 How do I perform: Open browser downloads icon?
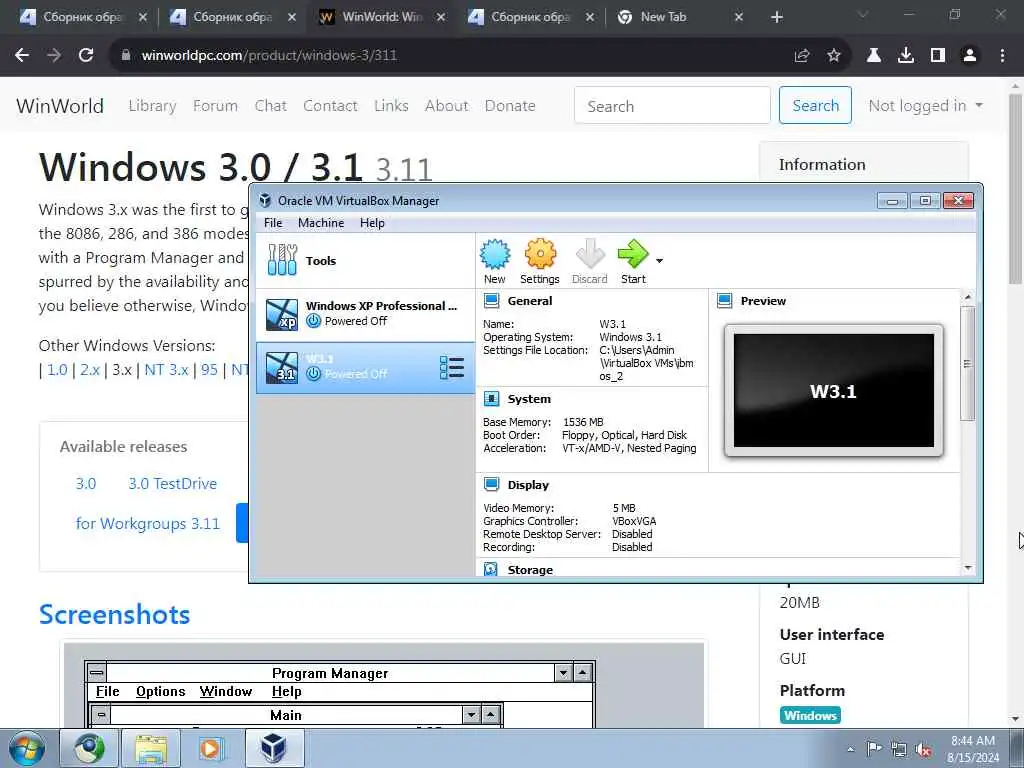click(906, 56)
